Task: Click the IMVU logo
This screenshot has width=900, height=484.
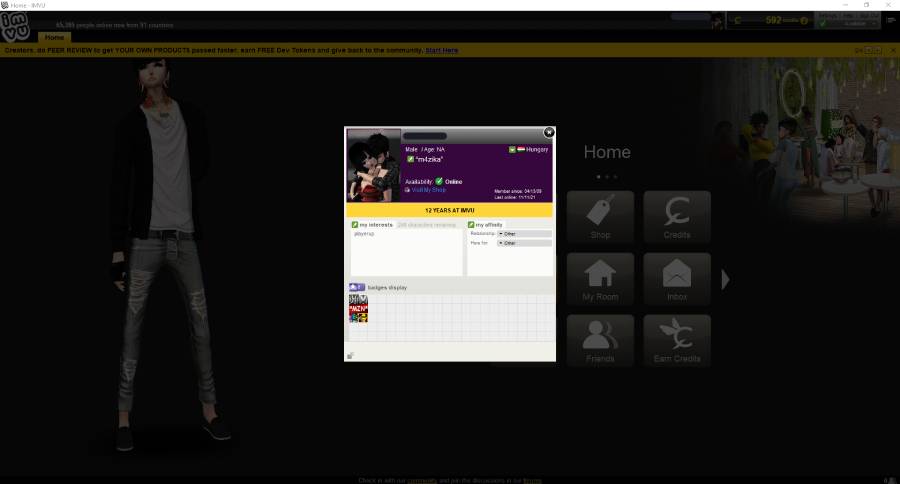Action: (x=15, y=26)
